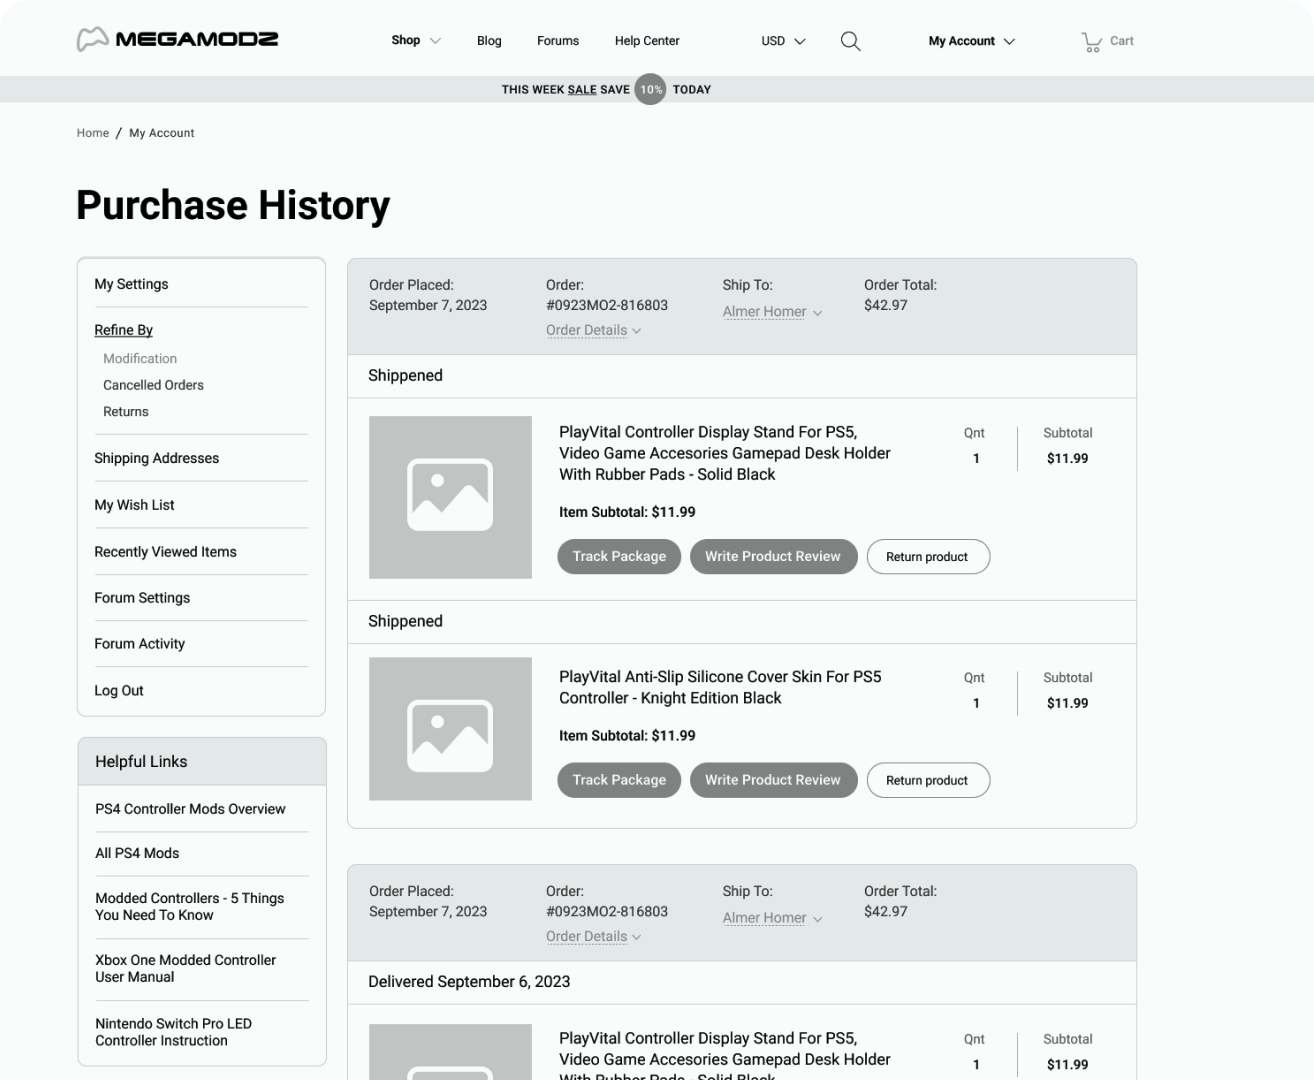The width and height of the screenshot is (1314, 1080).
Task: Filter by Cancelled Orders
Action: (x=153, y=385)
